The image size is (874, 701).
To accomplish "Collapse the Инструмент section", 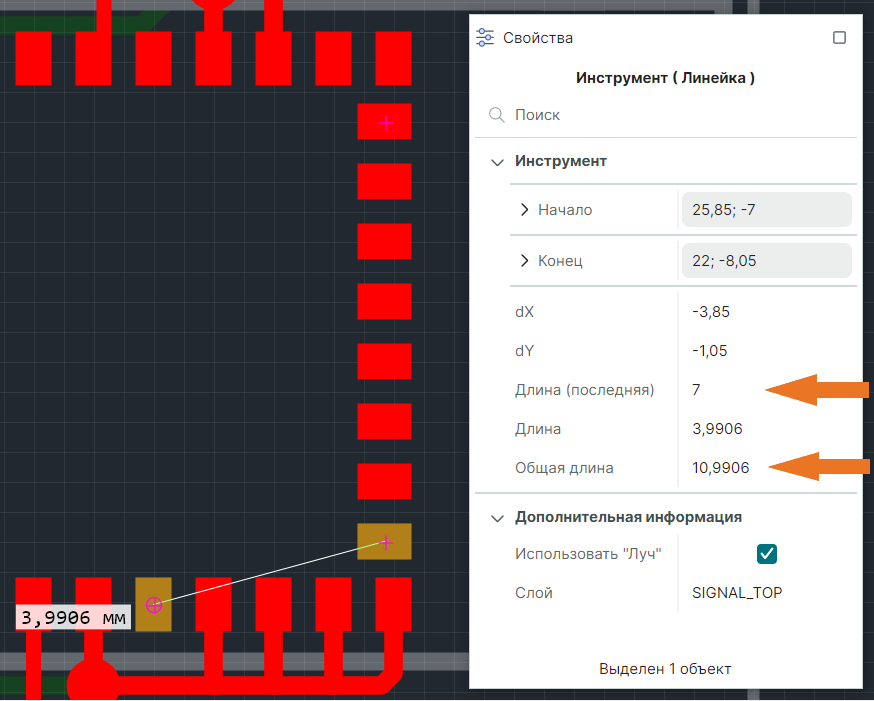I will coord(497,162).
